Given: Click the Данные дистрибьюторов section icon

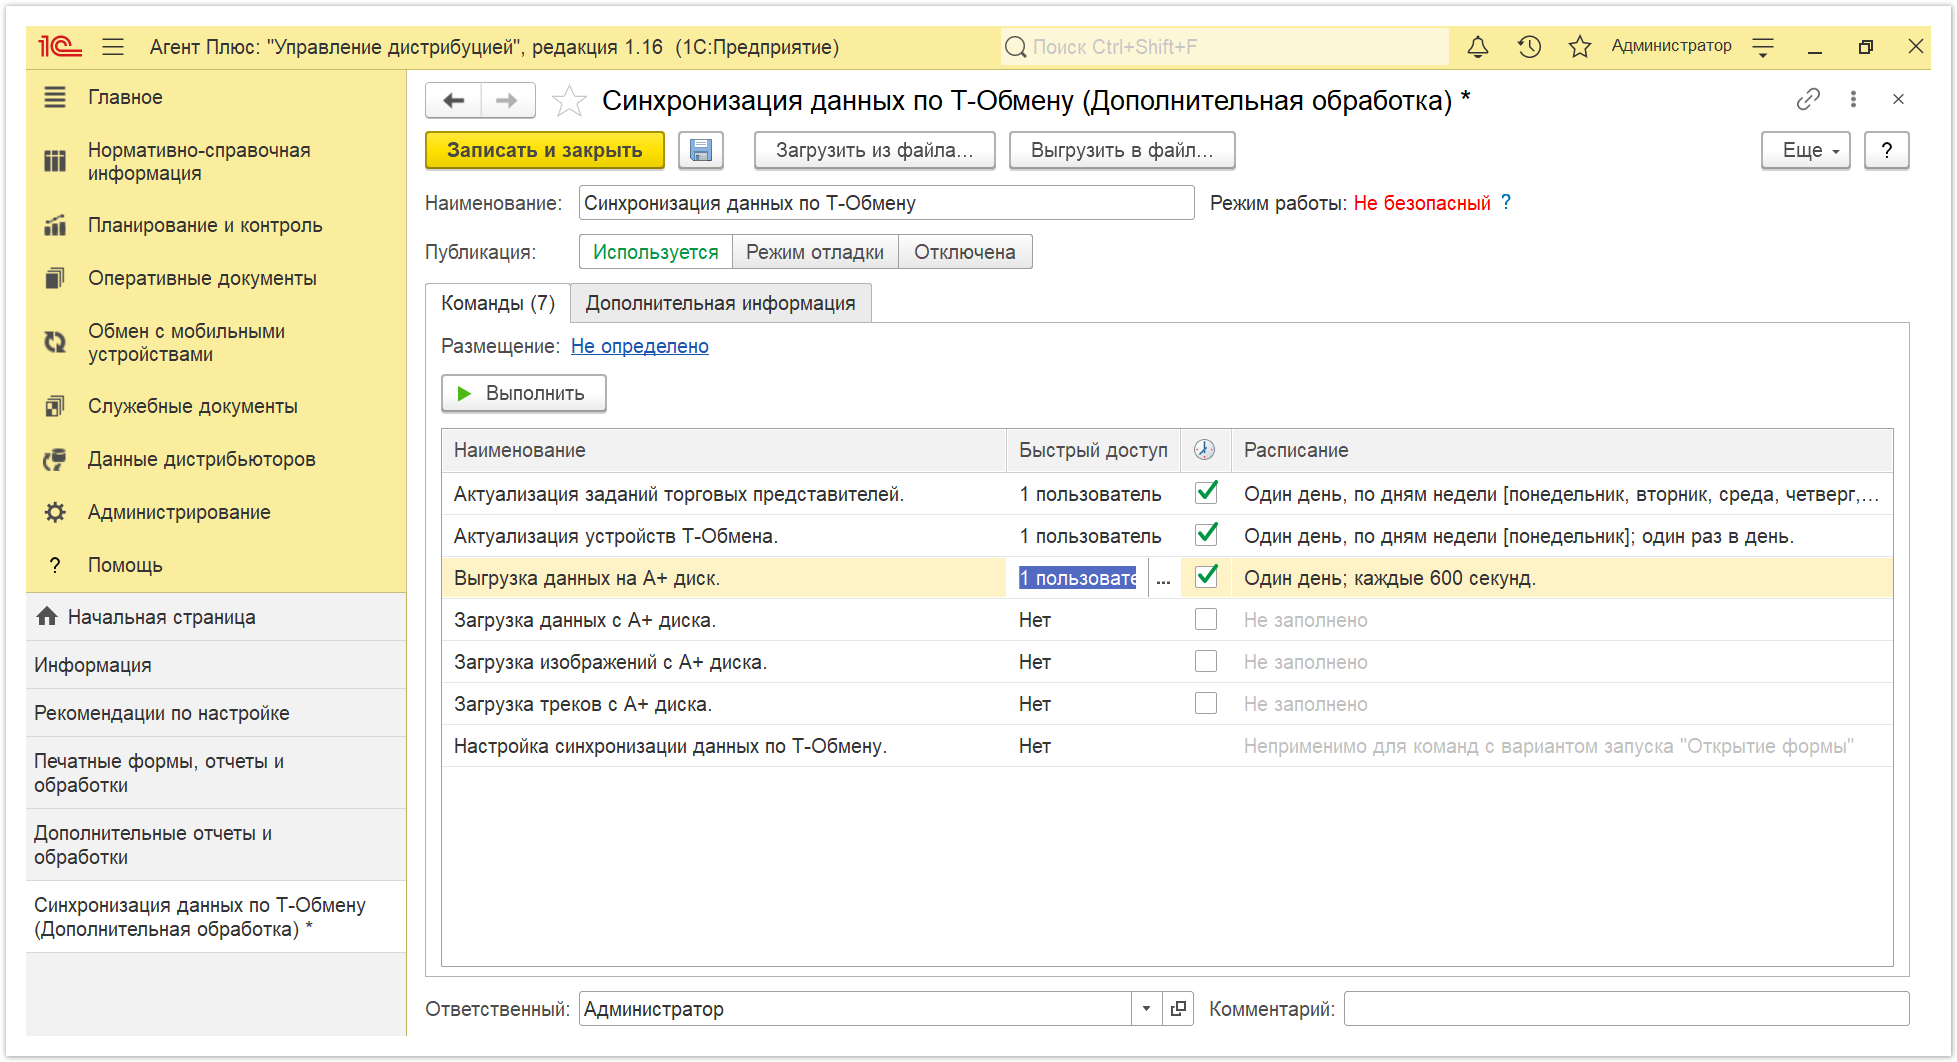Looking at the screenshot, I should pos(55,459).
